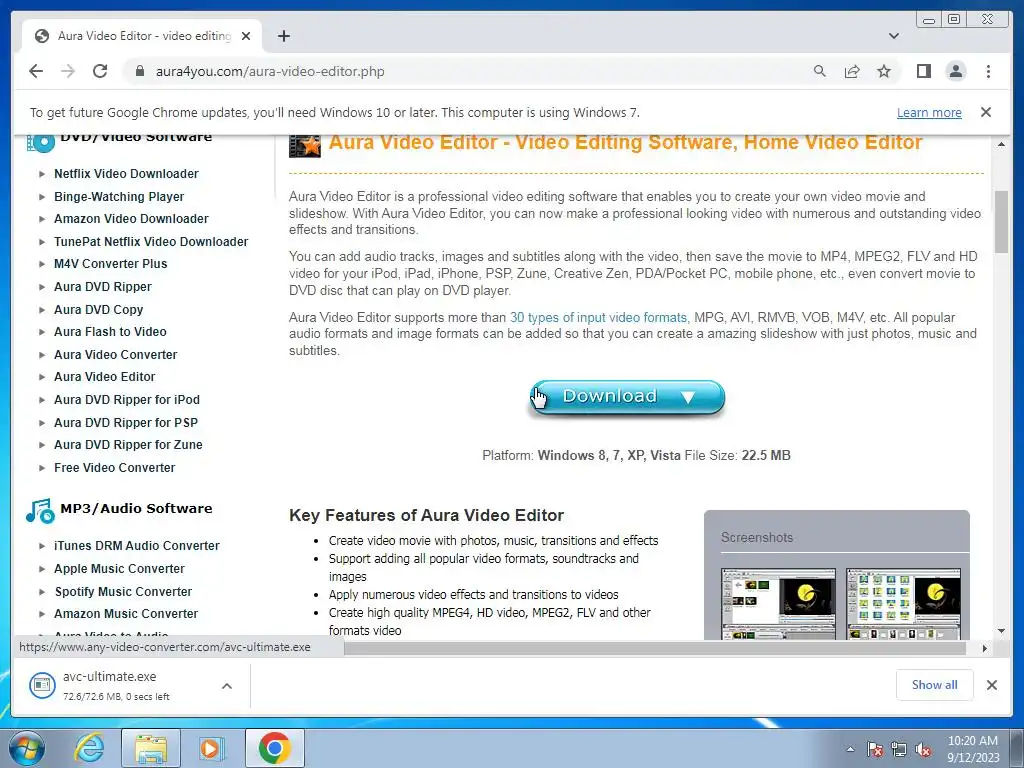Open Windows Explorer folder from taskbar

(151, 748)
